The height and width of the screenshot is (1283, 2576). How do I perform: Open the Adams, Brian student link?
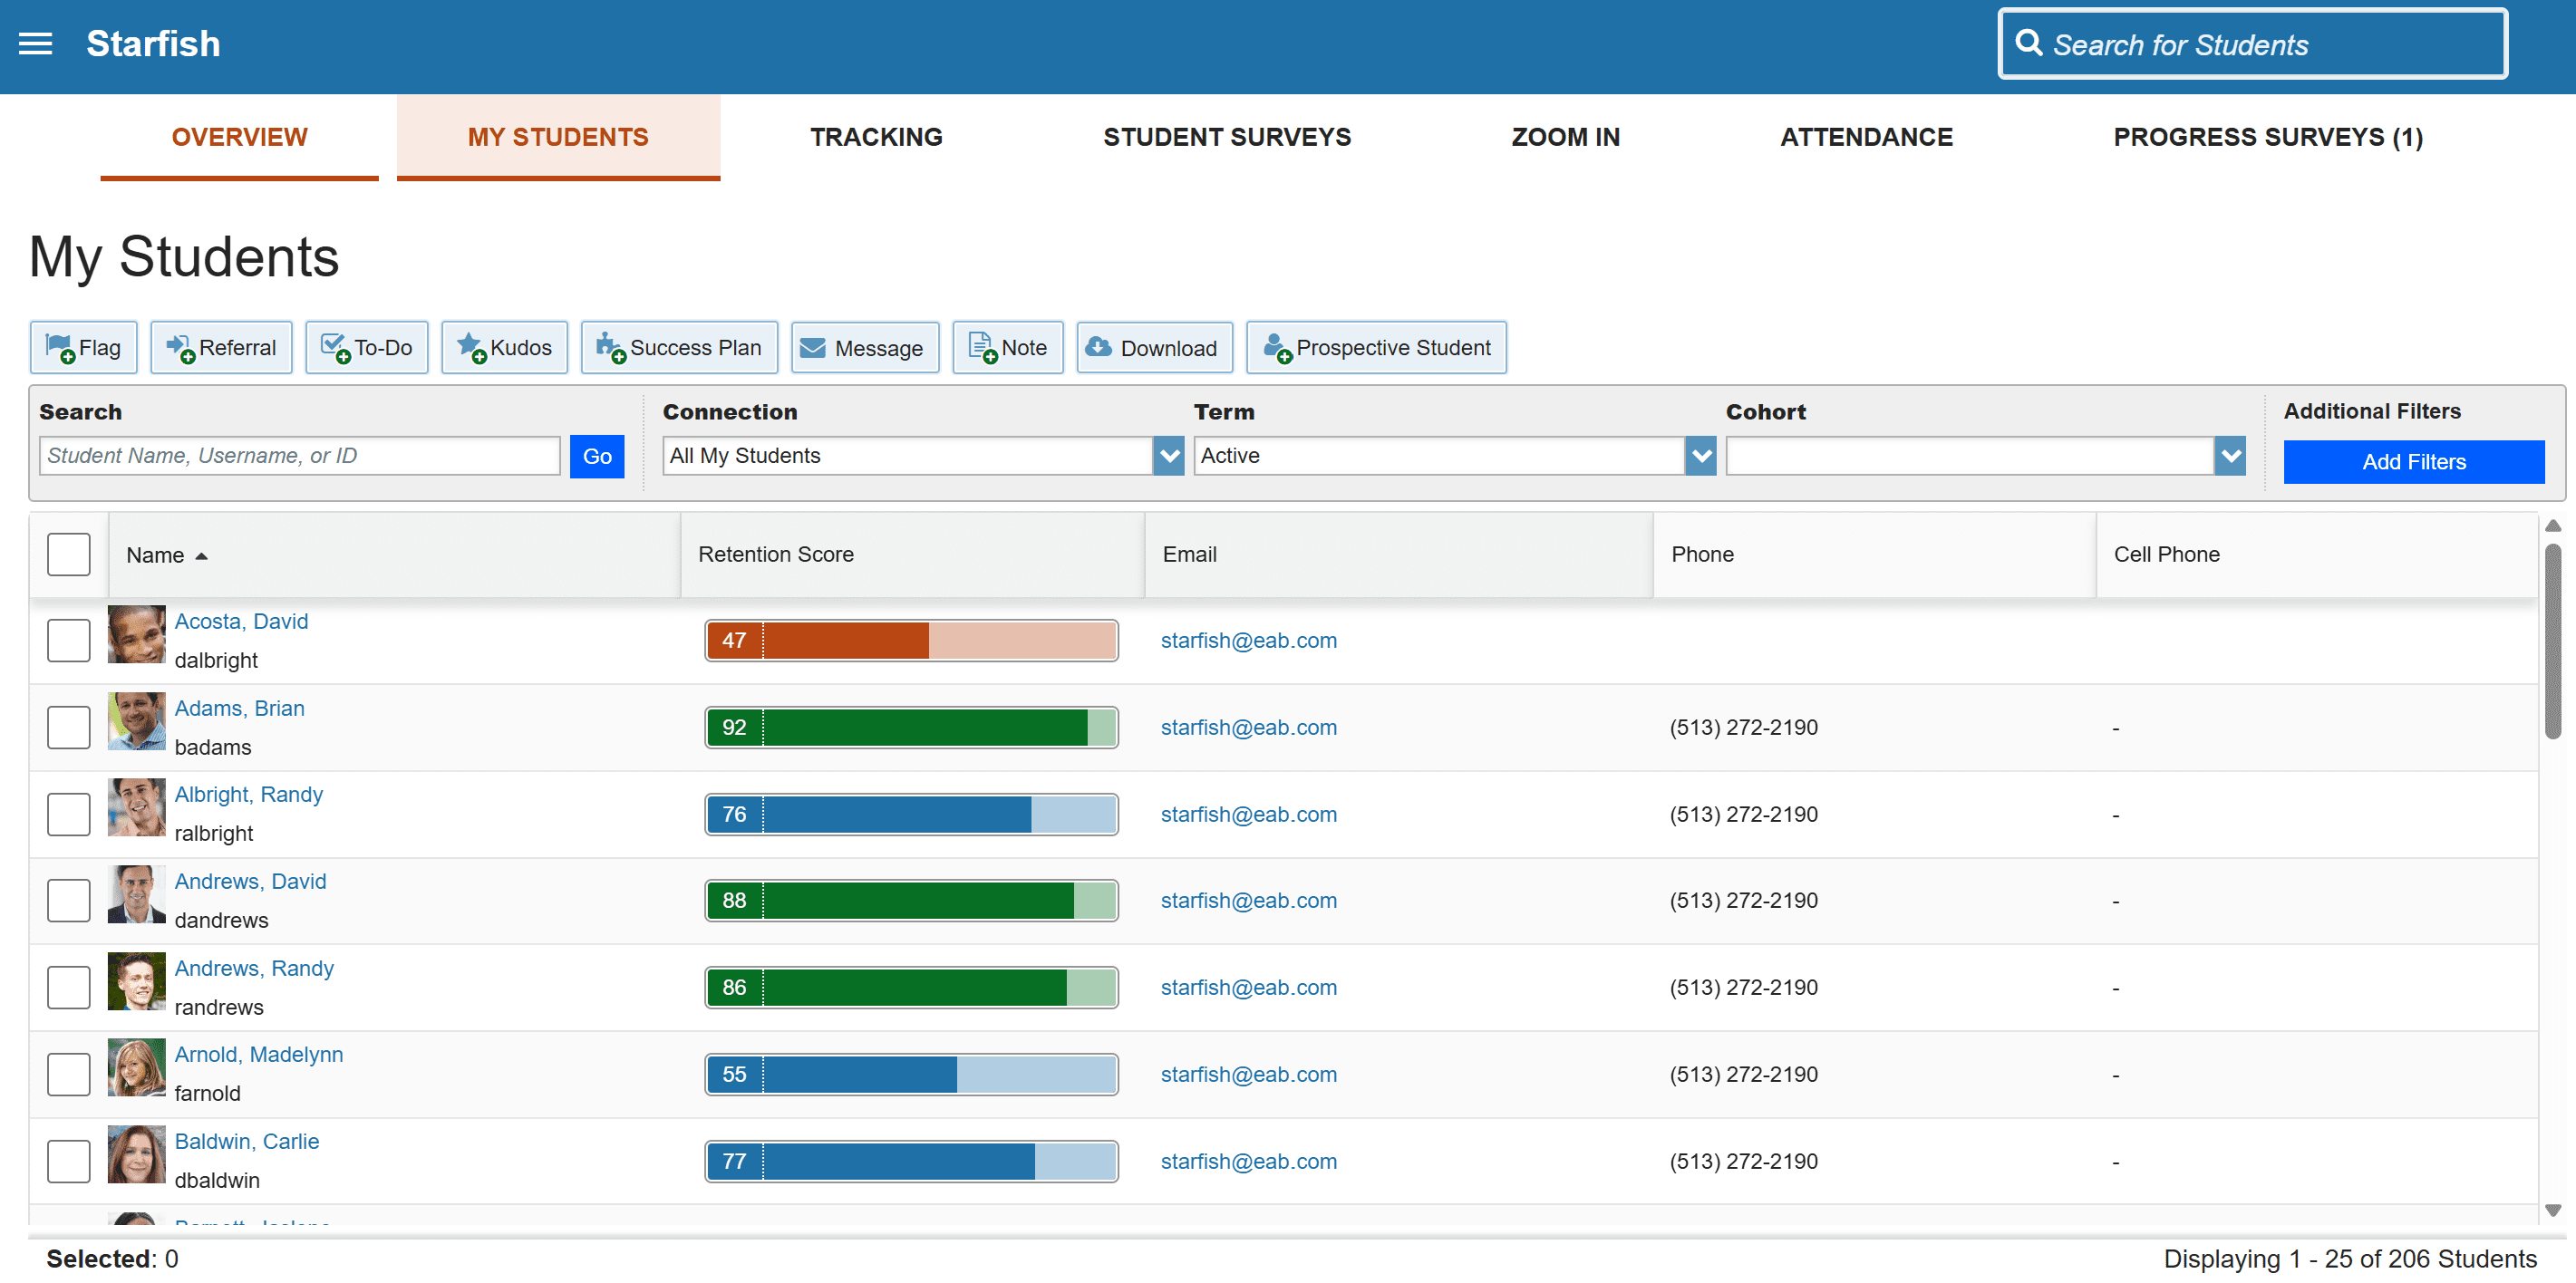tap(240, 709)
